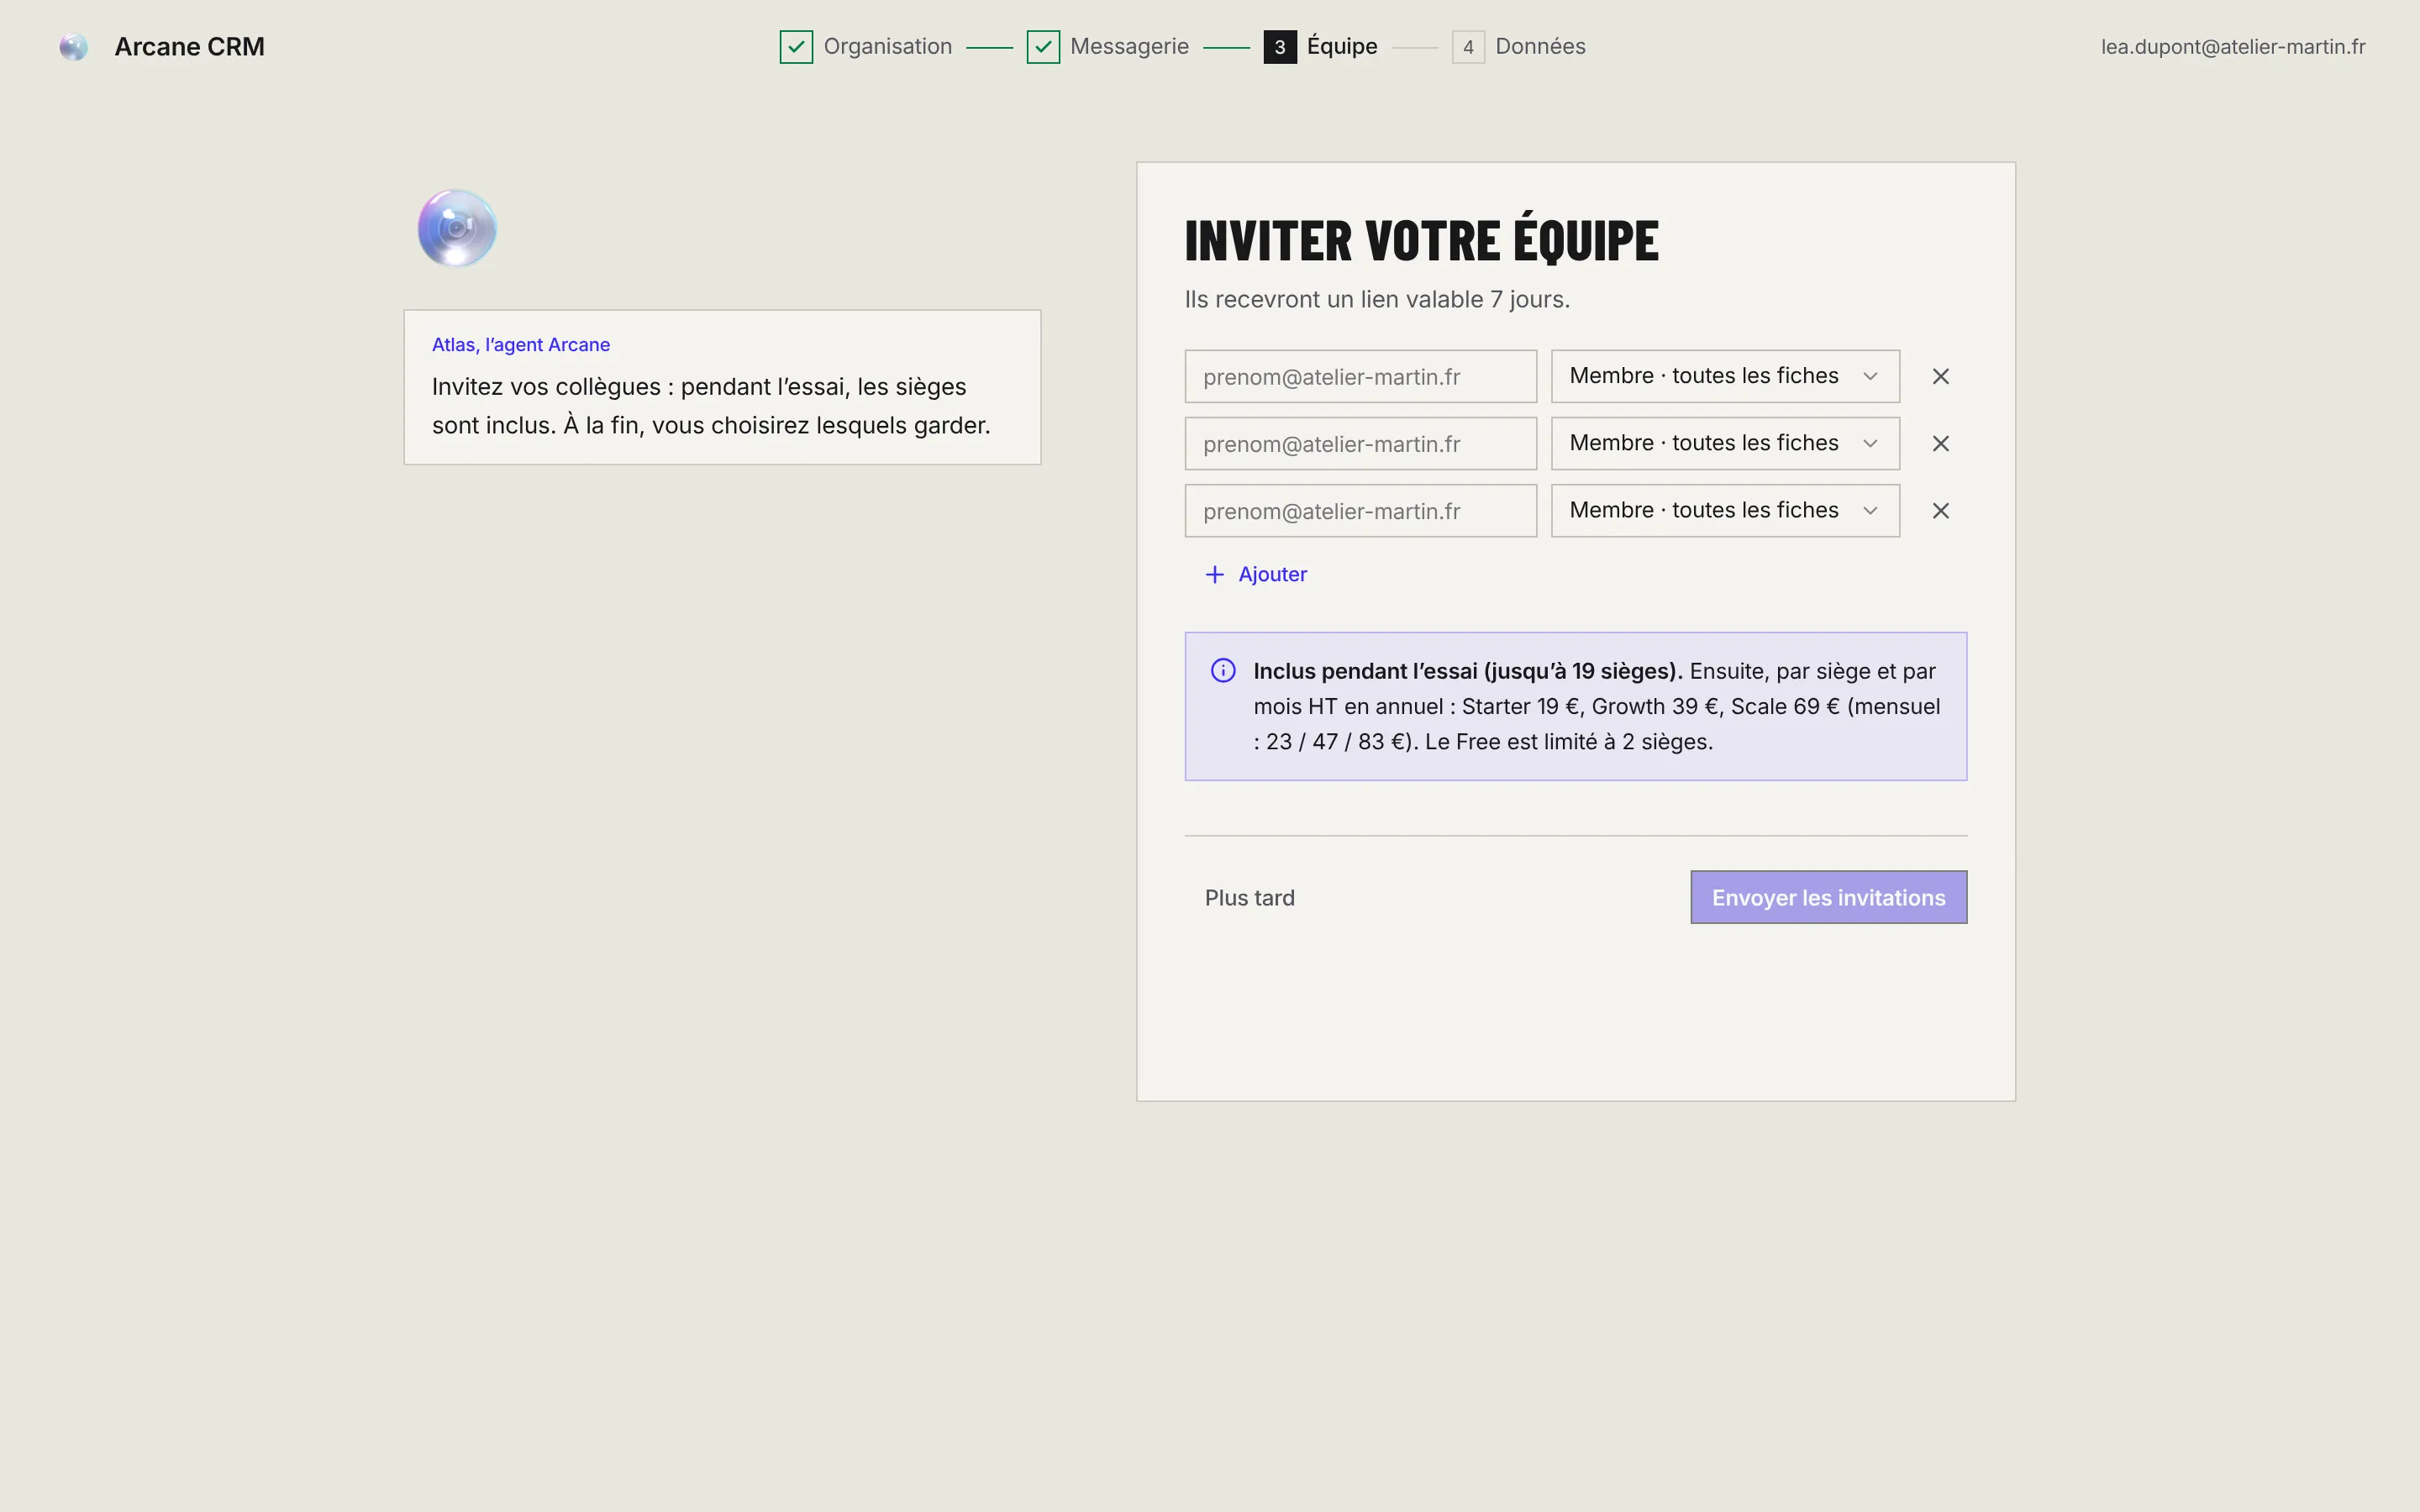Remove the second invitation row
2420x1512 pixels.
[1940, 443]
